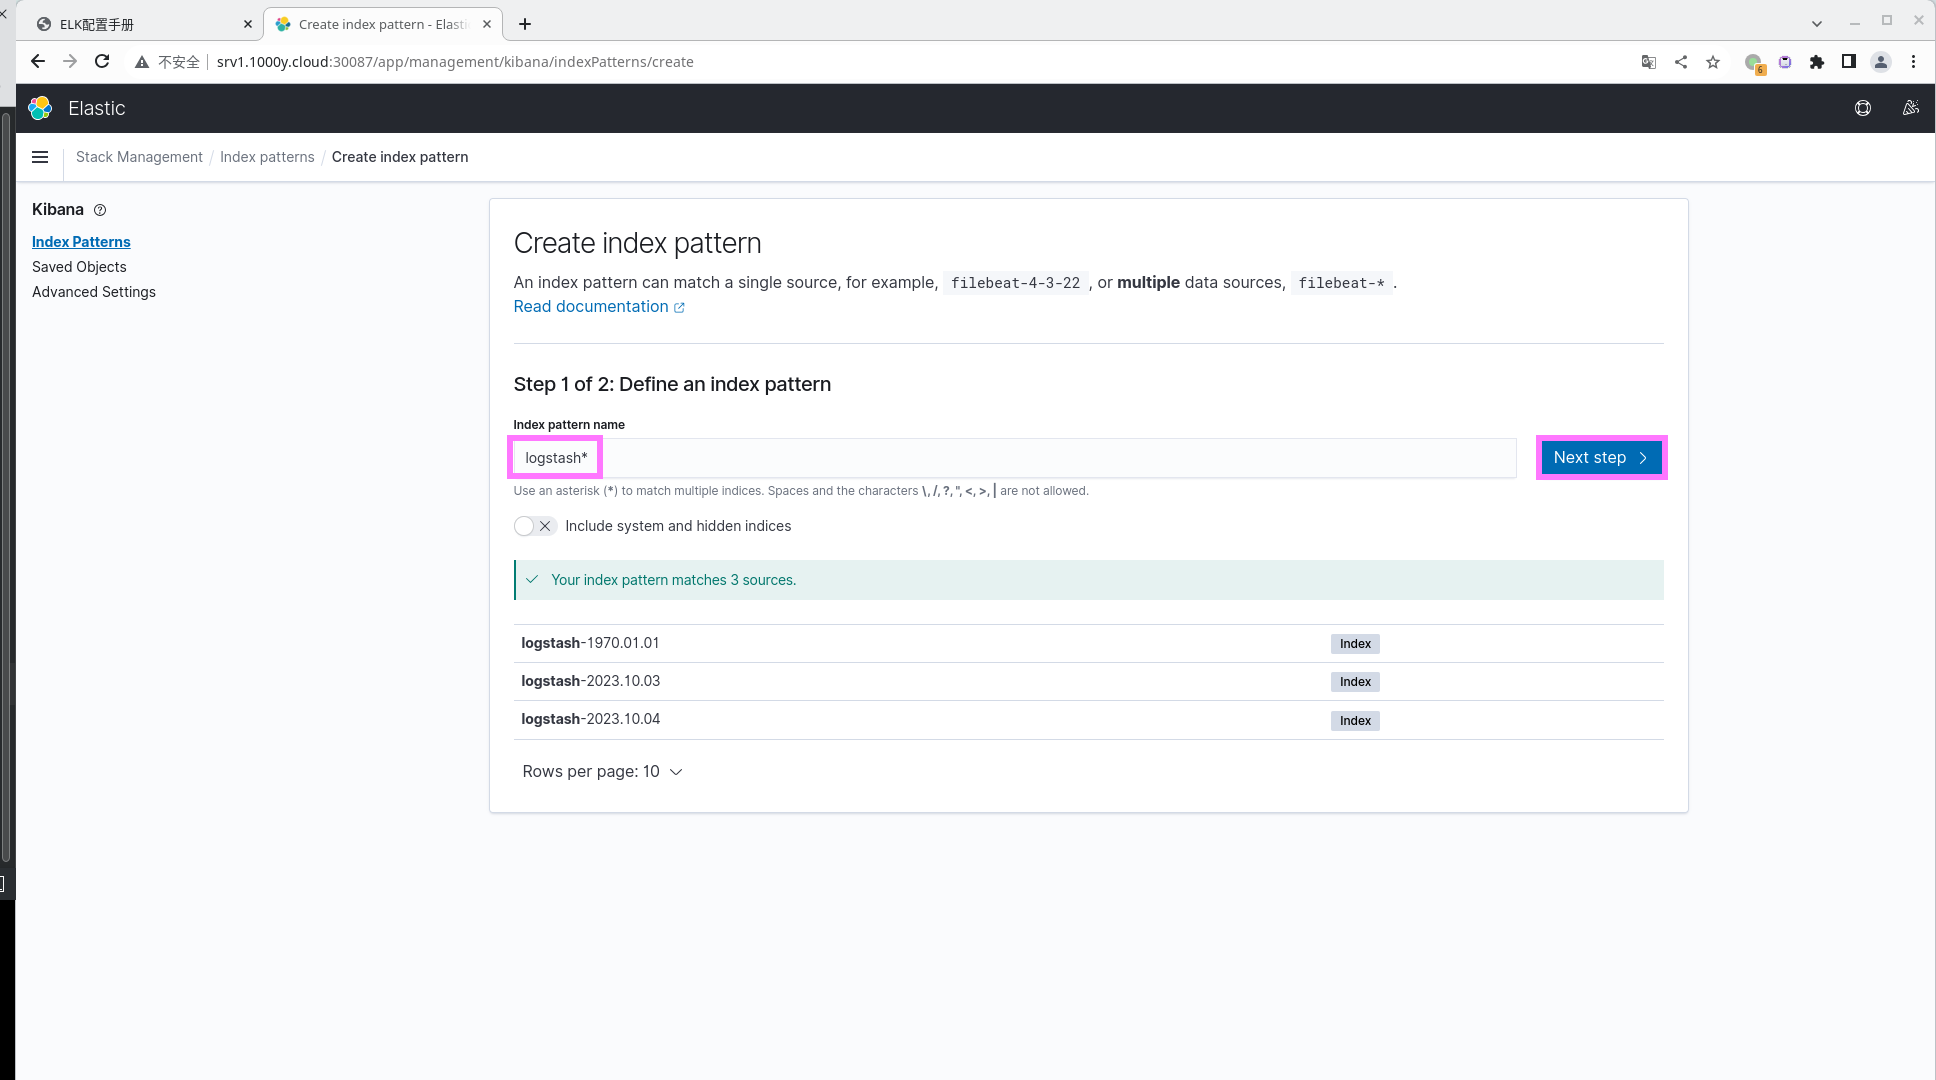
Task: Close the Create index pattern tab
Action: (487, 24)
